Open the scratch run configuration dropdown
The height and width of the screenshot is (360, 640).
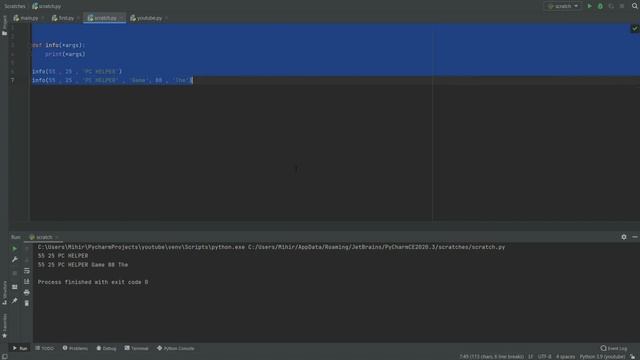click(563, 6)
